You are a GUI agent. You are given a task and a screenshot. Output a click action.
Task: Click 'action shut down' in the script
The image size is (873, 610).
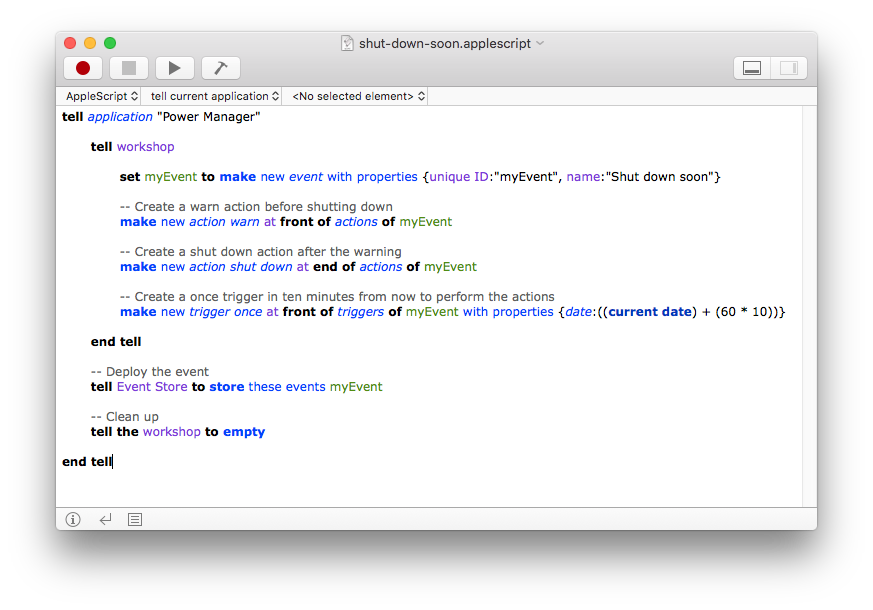tap(241, 267)
